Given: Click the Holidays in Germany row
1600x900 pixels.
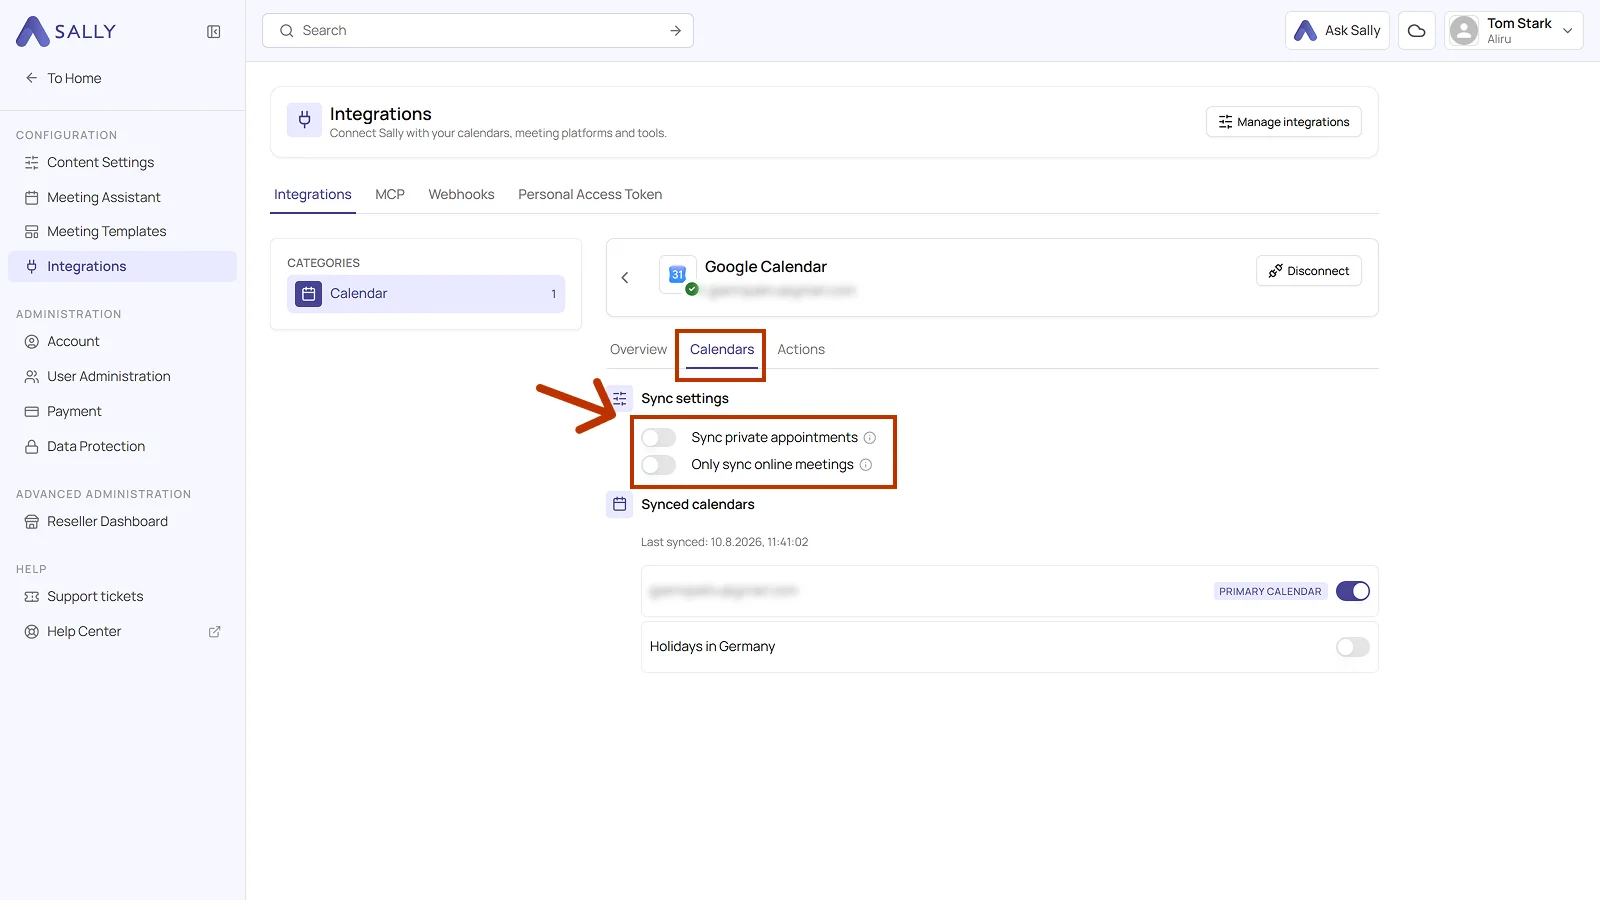Looking at the screenshot, I should [x=1010, y=647].
